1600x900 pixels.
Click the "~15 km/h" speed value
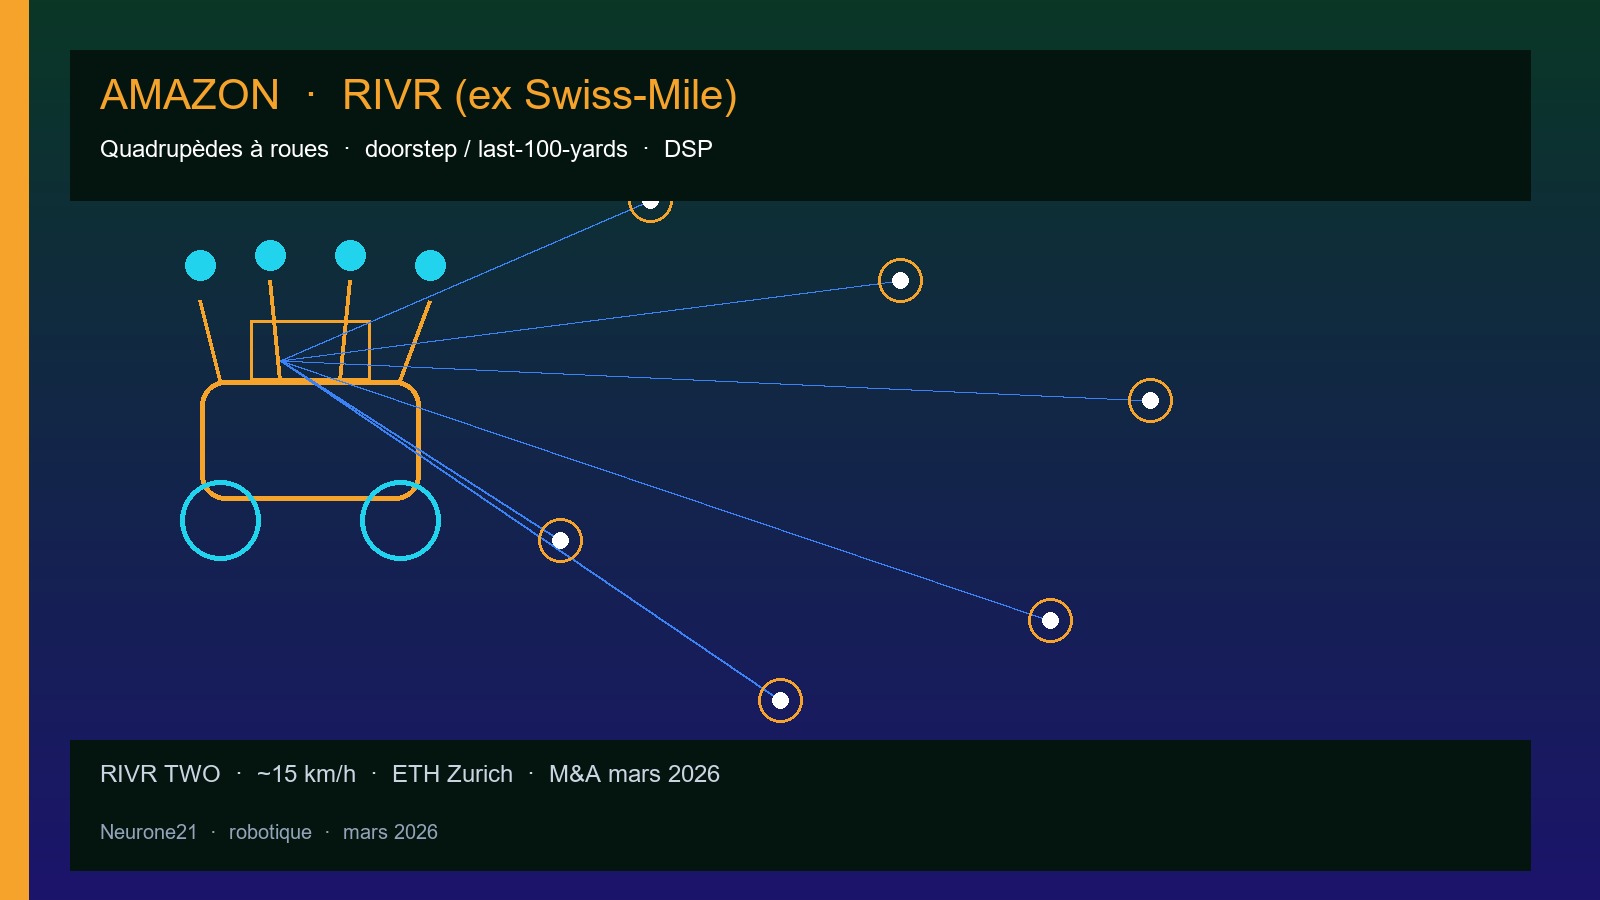pos(306,774)
